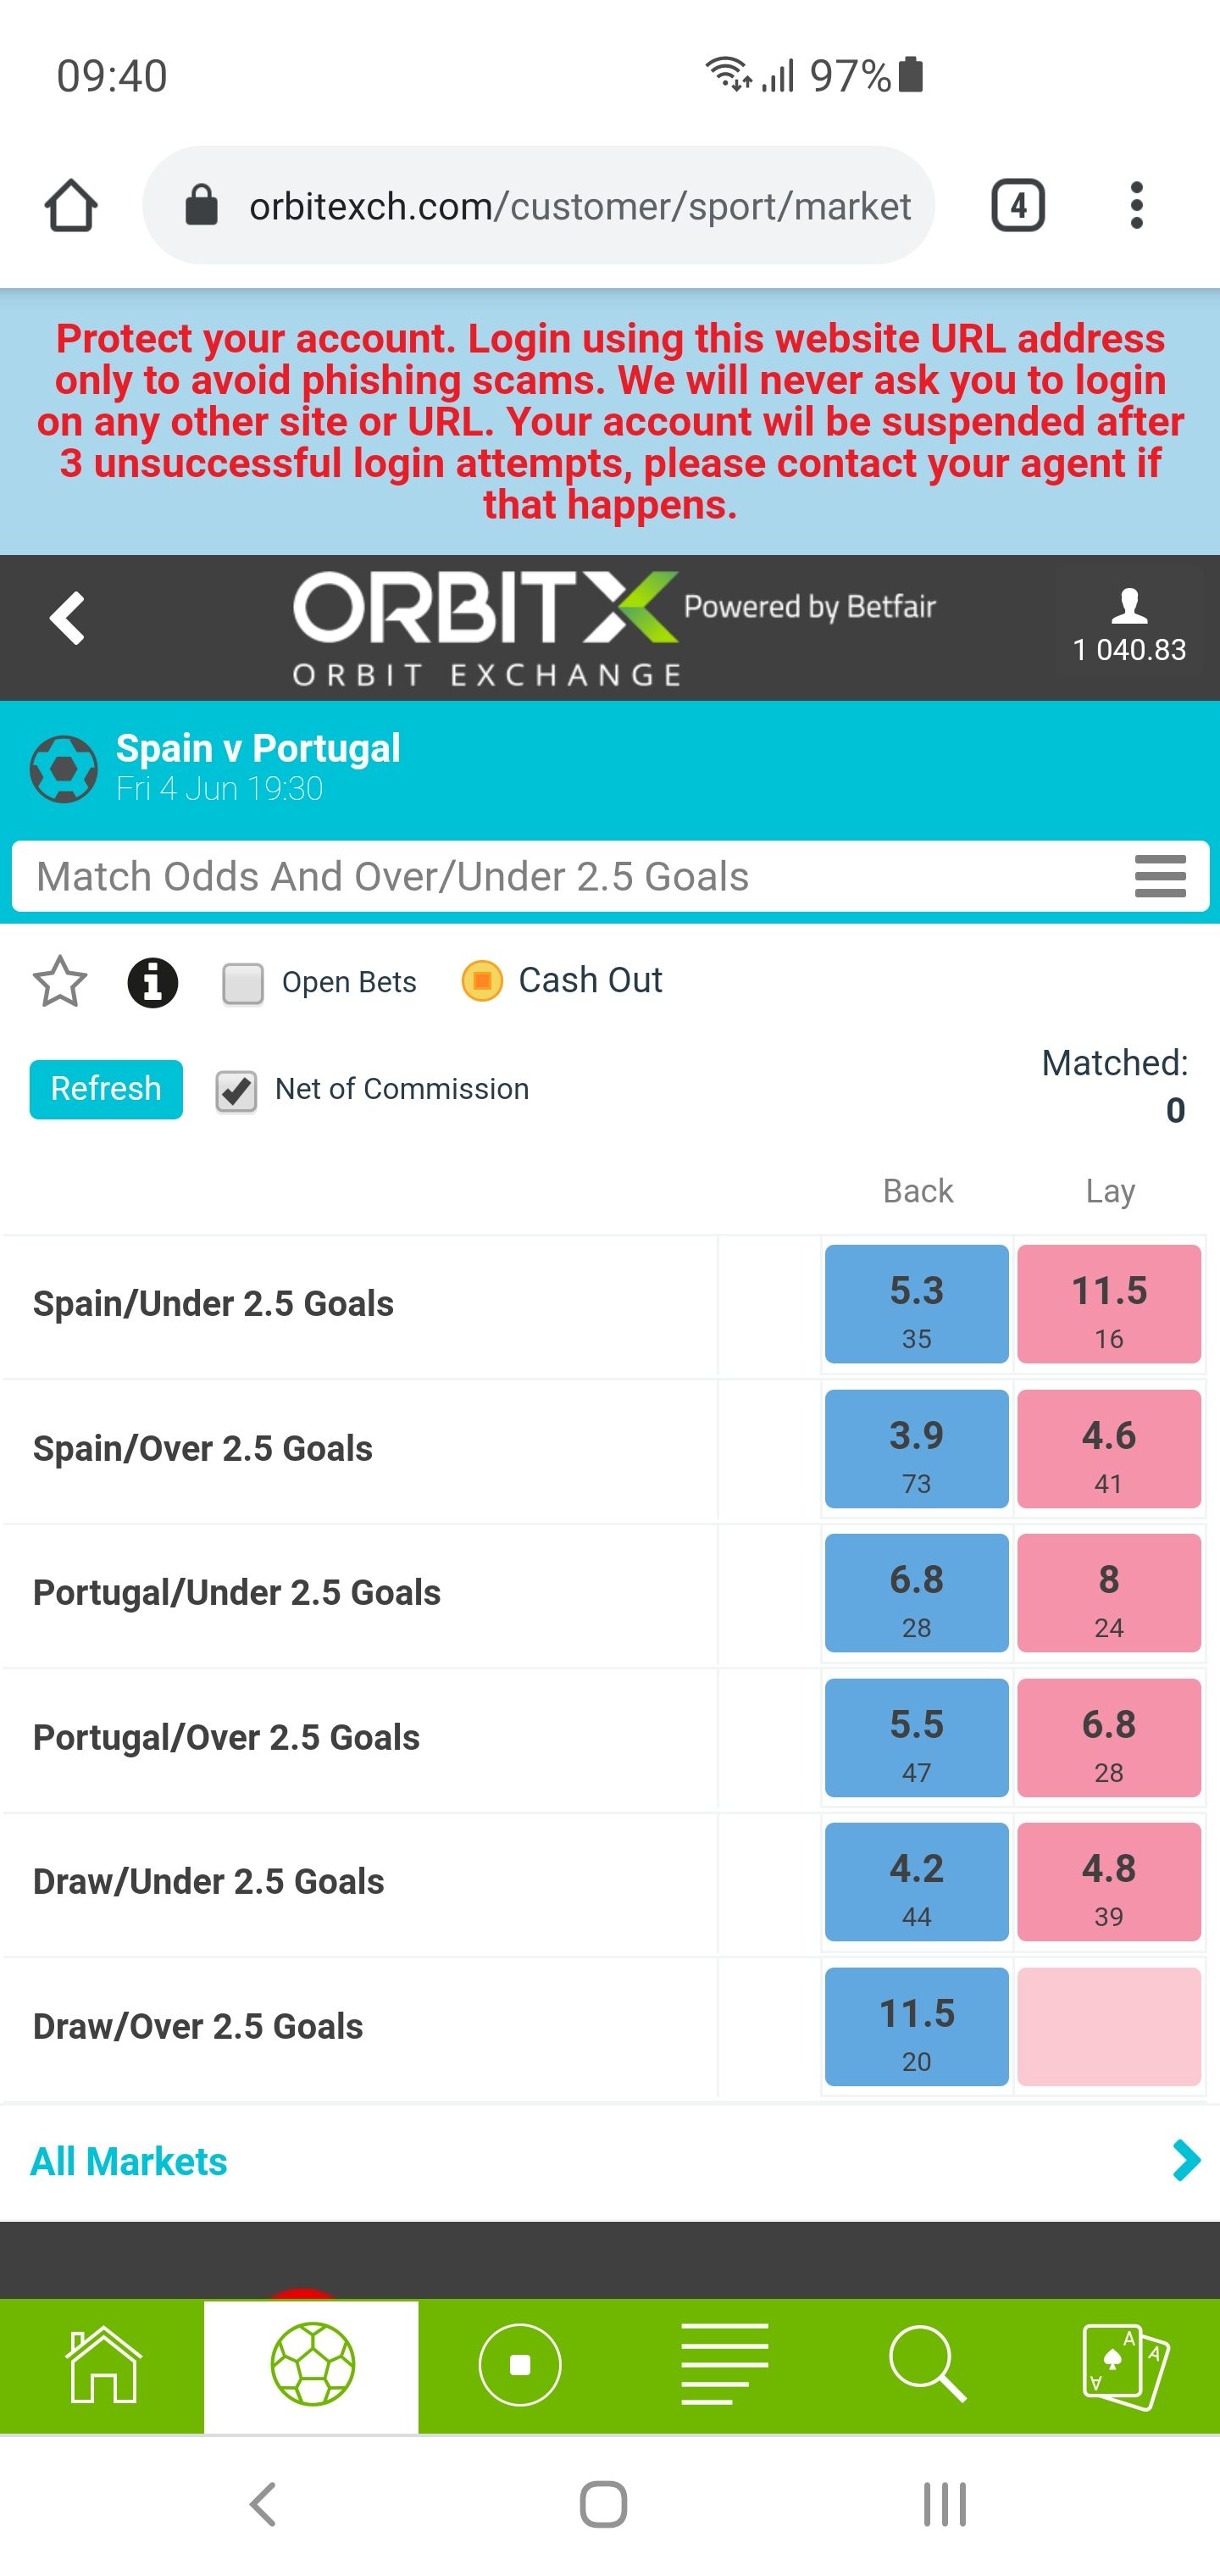This screenshot has width=1220, height=2576.
Task: Enable the Open Bets checkbox
Action: coord(243,983)
